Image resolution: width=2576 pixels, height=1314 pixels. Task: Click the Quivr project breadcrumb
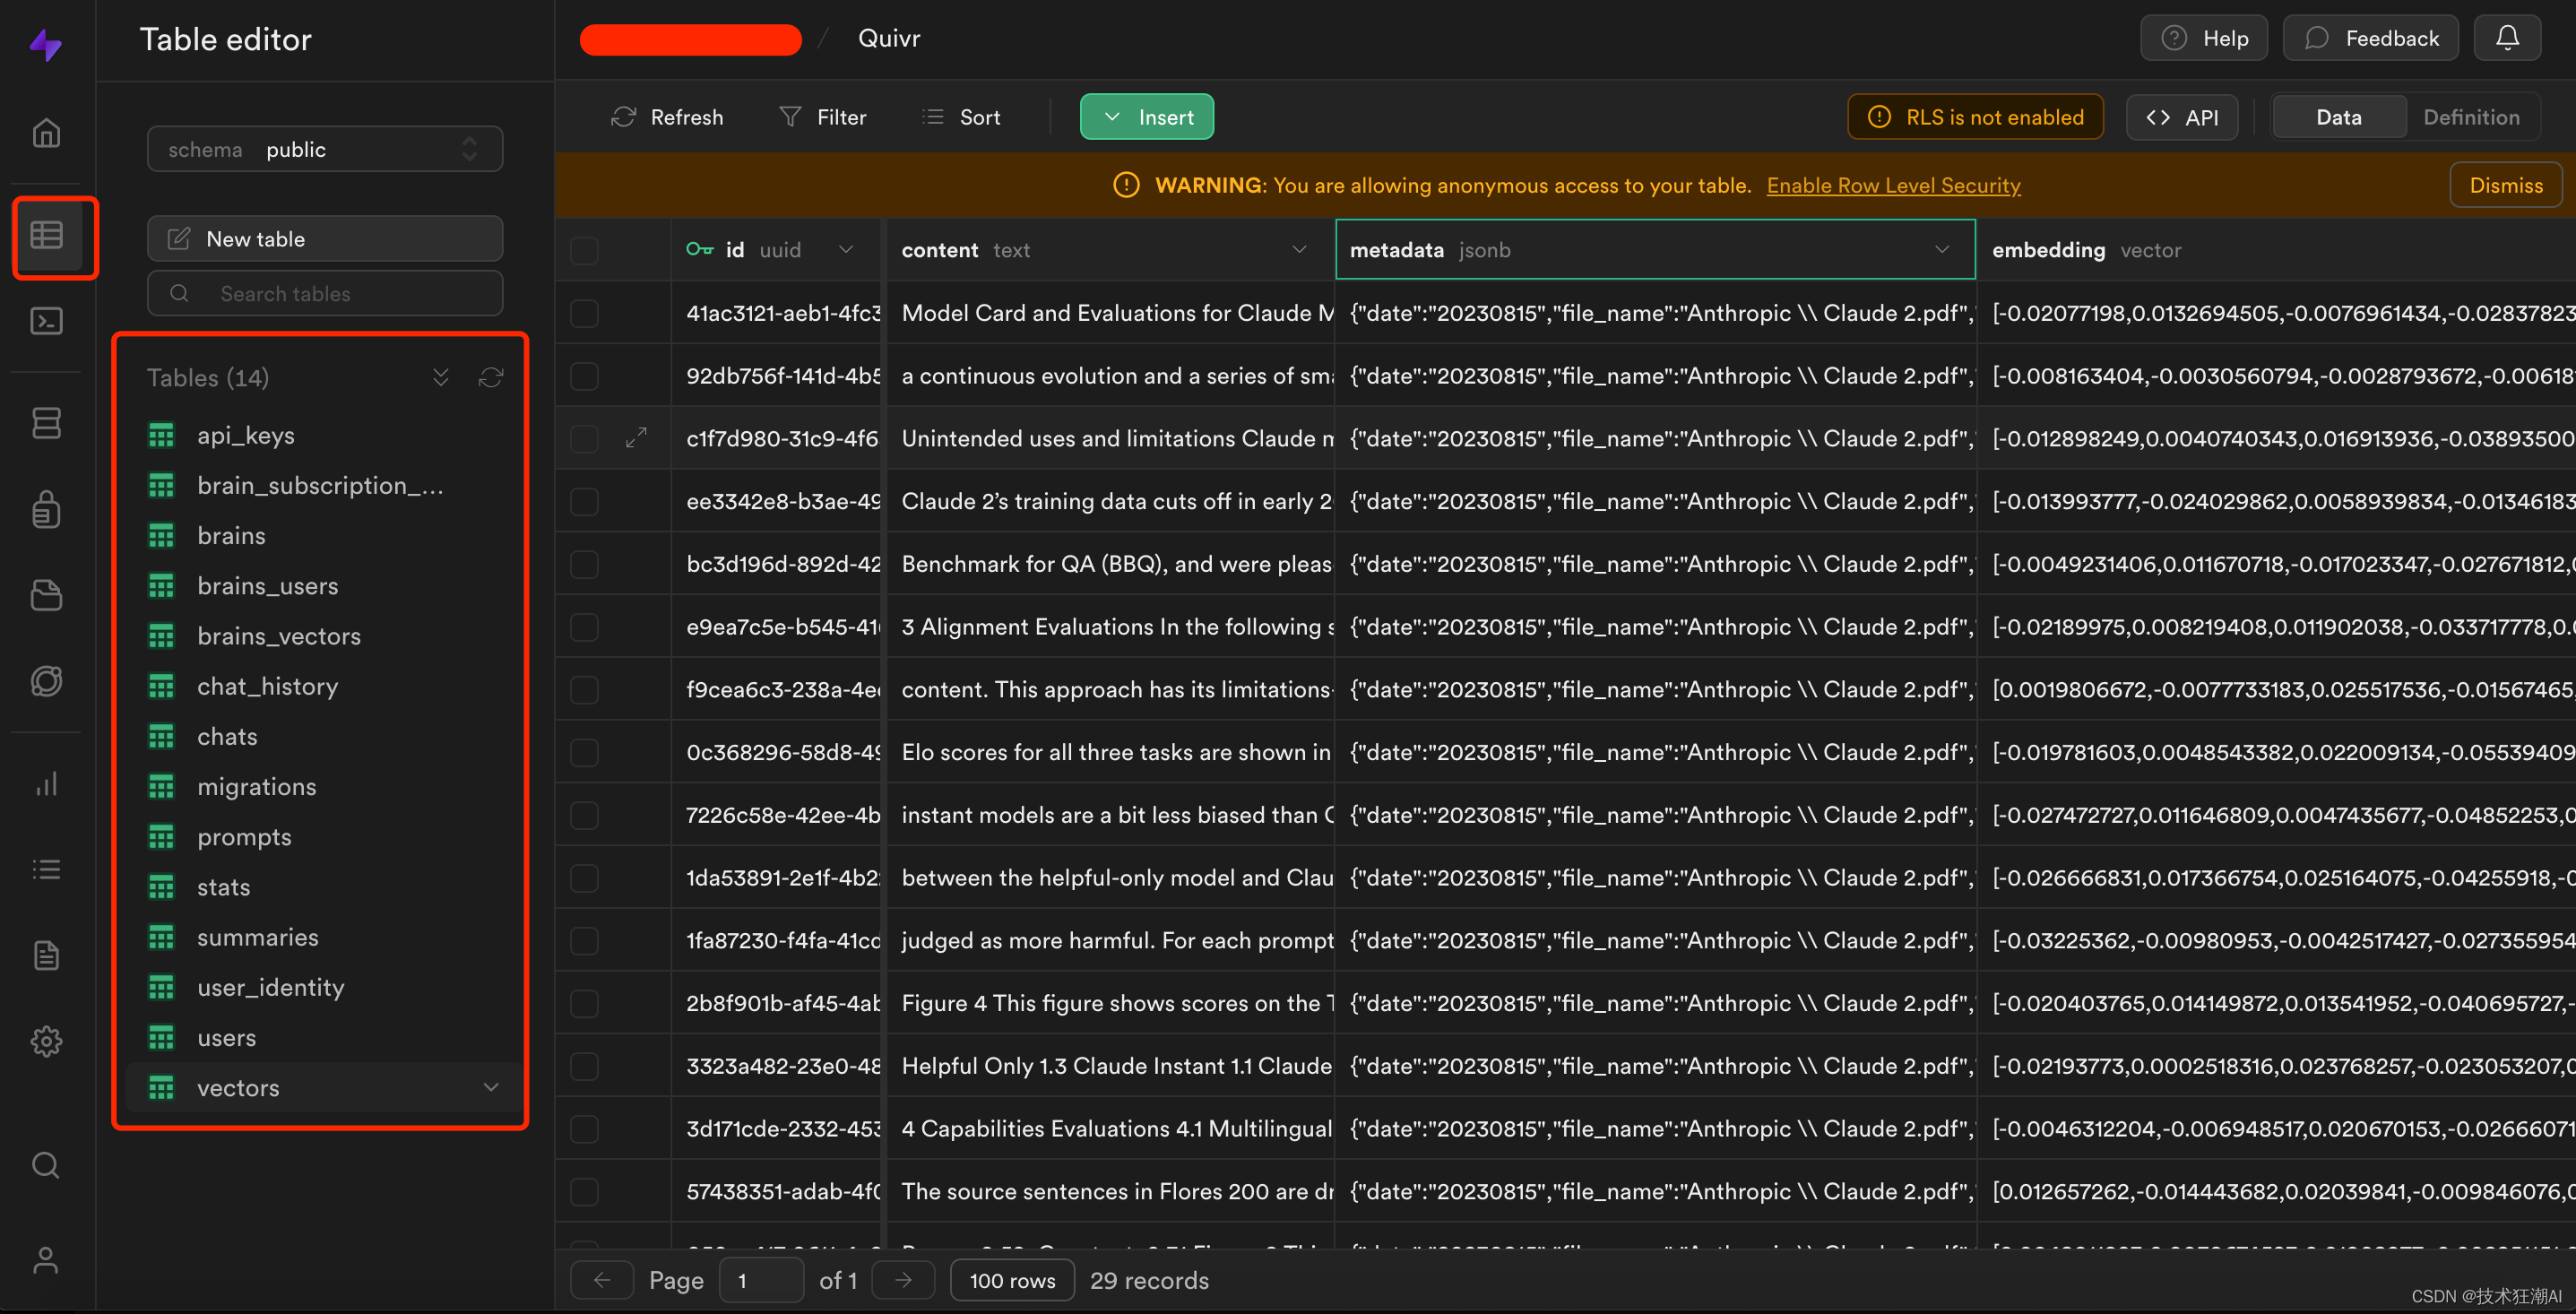(x=889, y=38)
